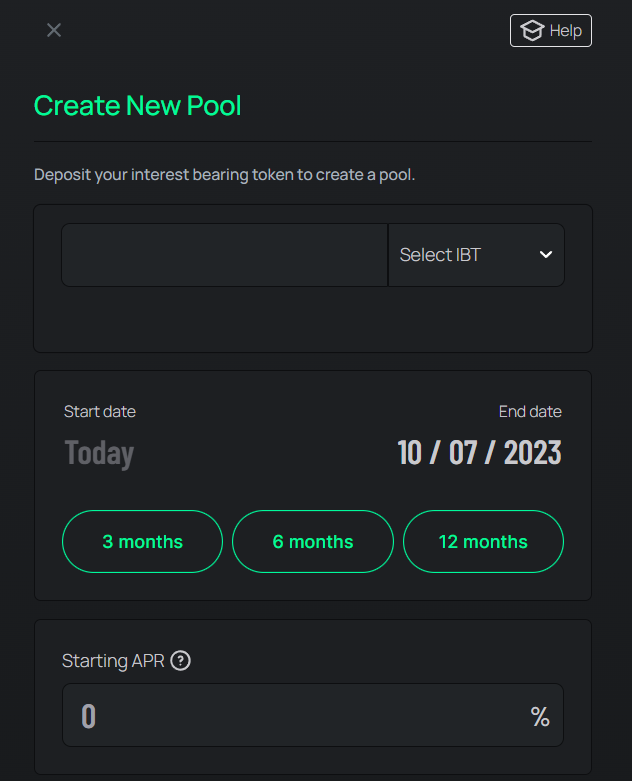Expand the Select IBT dropdown
This screenshot has height=781, width=632.
click(x=475, y=255)
